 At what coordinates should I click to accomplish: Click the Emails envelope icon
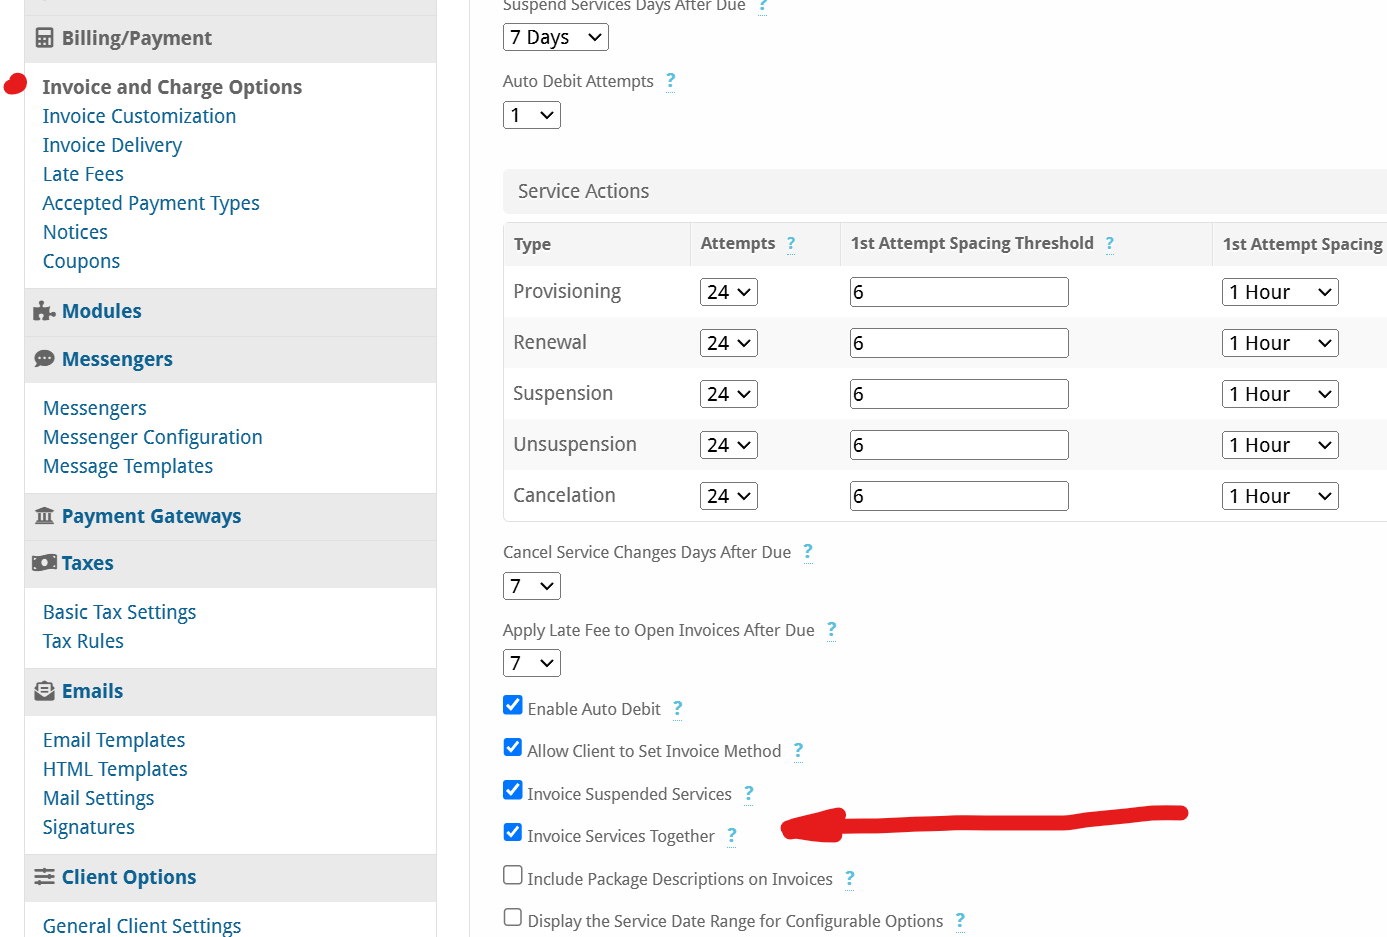tap(44, 691)
